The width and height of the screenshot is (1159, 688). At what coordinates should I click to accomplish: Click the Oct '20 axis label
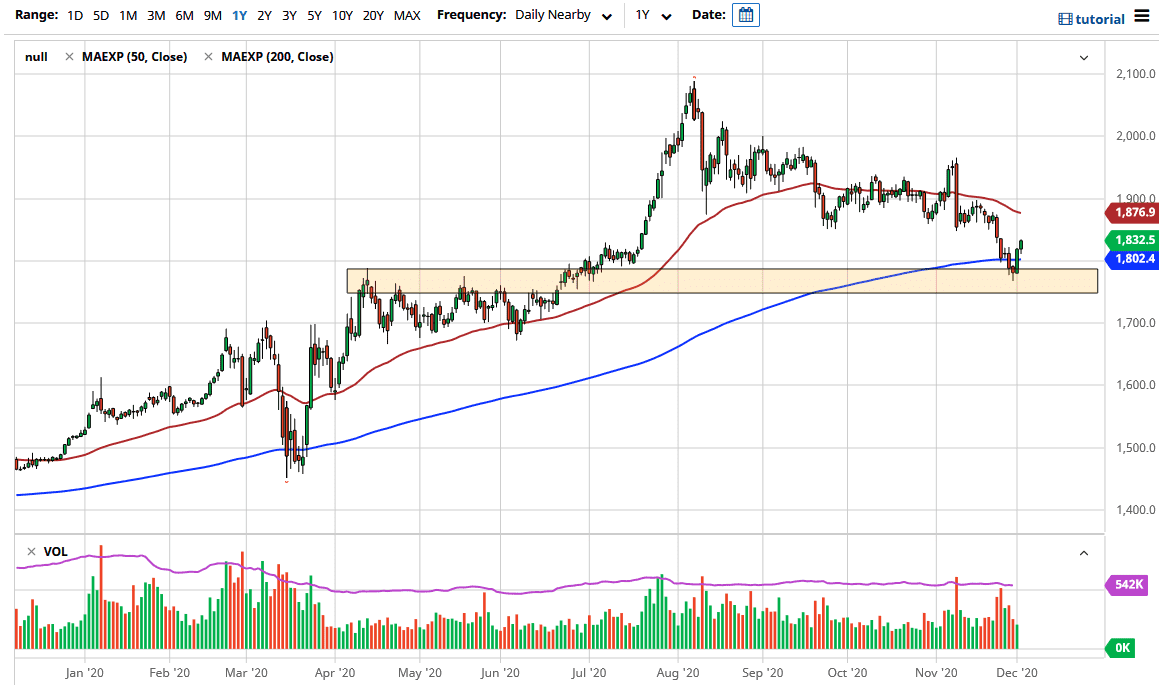point(847,672)
